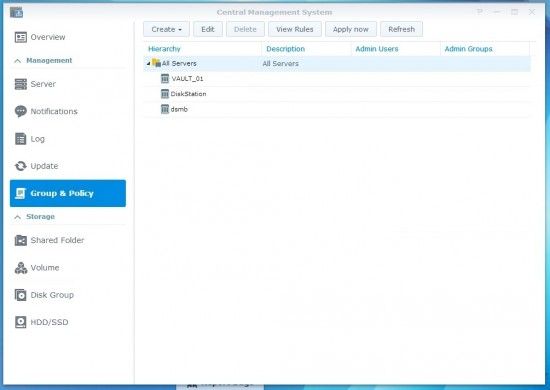550x390 pixels.
Task: Click the Update refresh-arrows icon
Action: coord(21,166)
